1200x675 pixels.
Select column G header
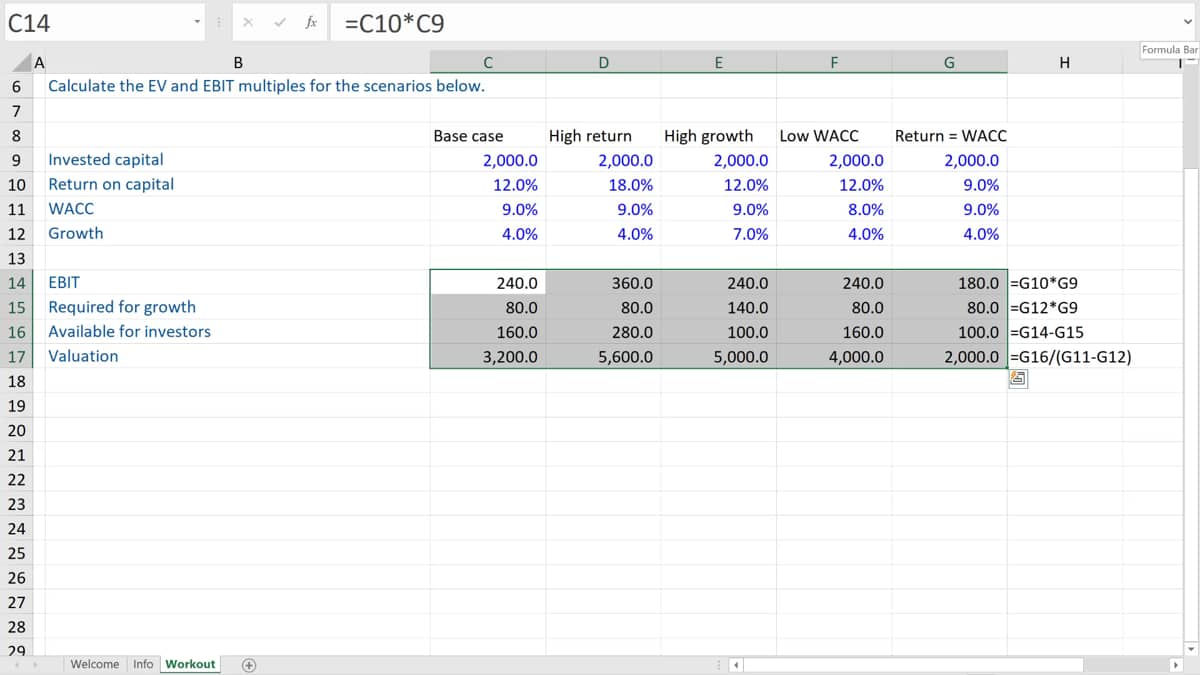tap(949, 63)
